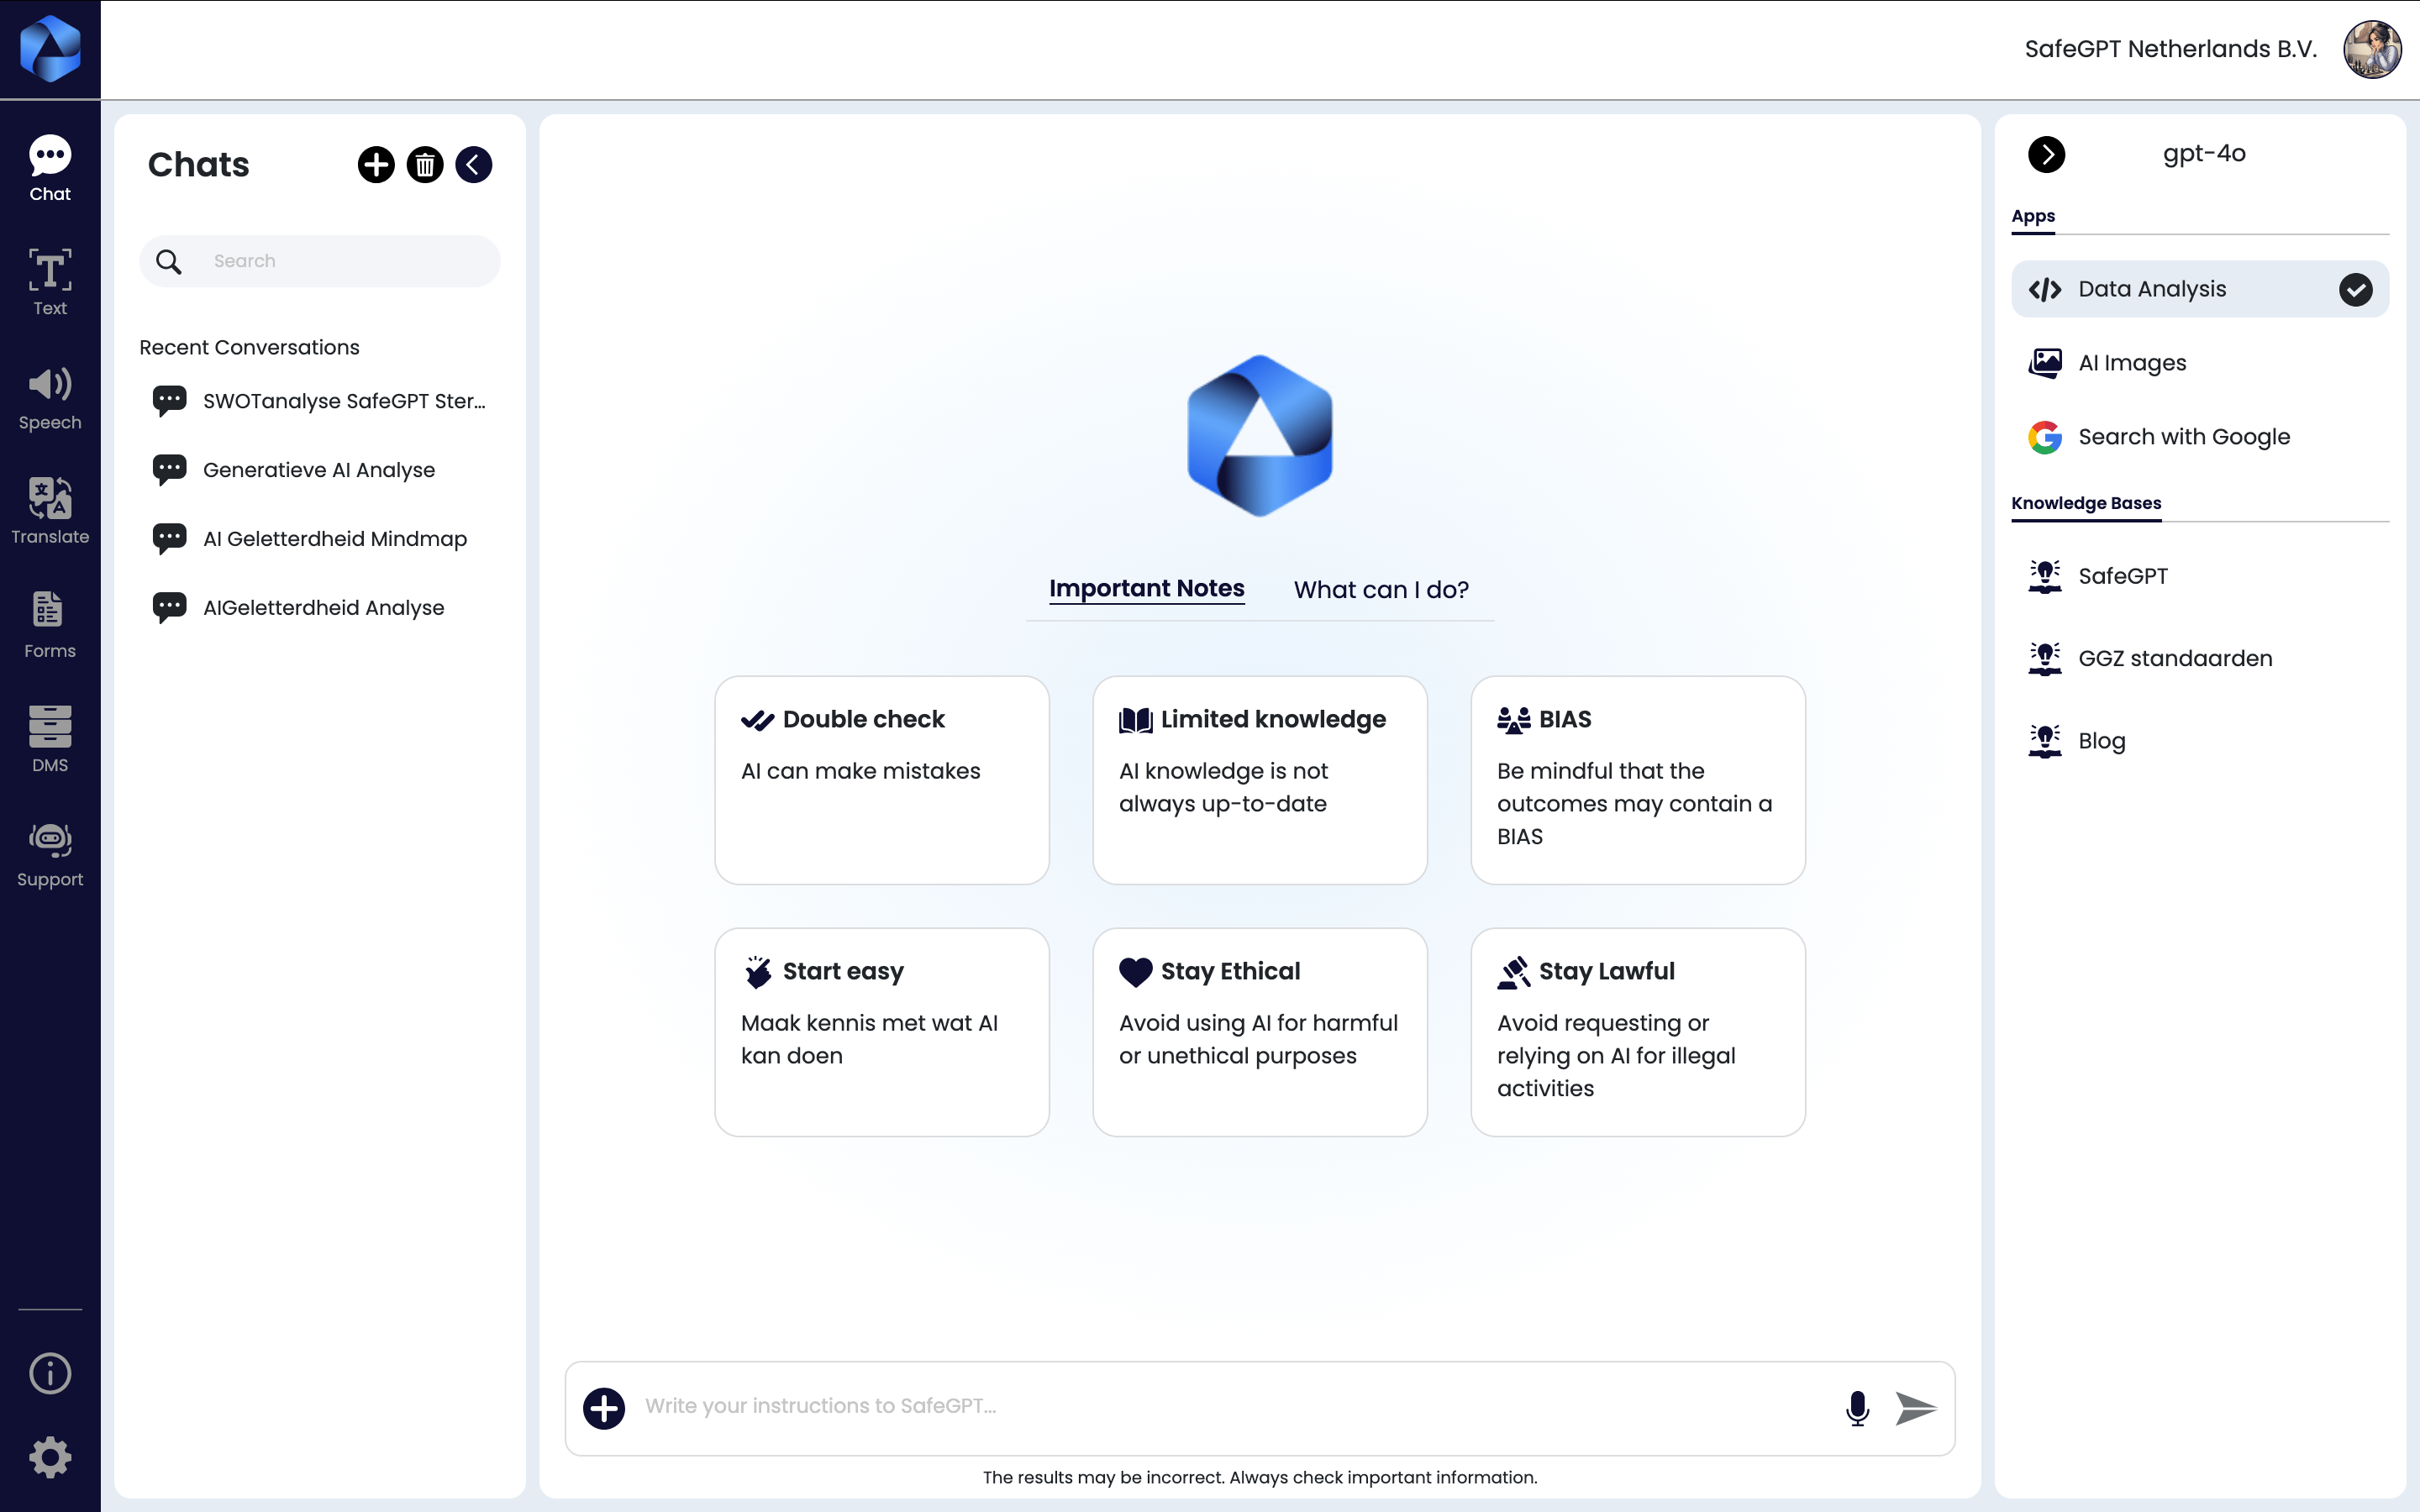Viewport: 2420px width, 1512px height.
Task: Open the Support page from sidebar
Action: [50, 854]
